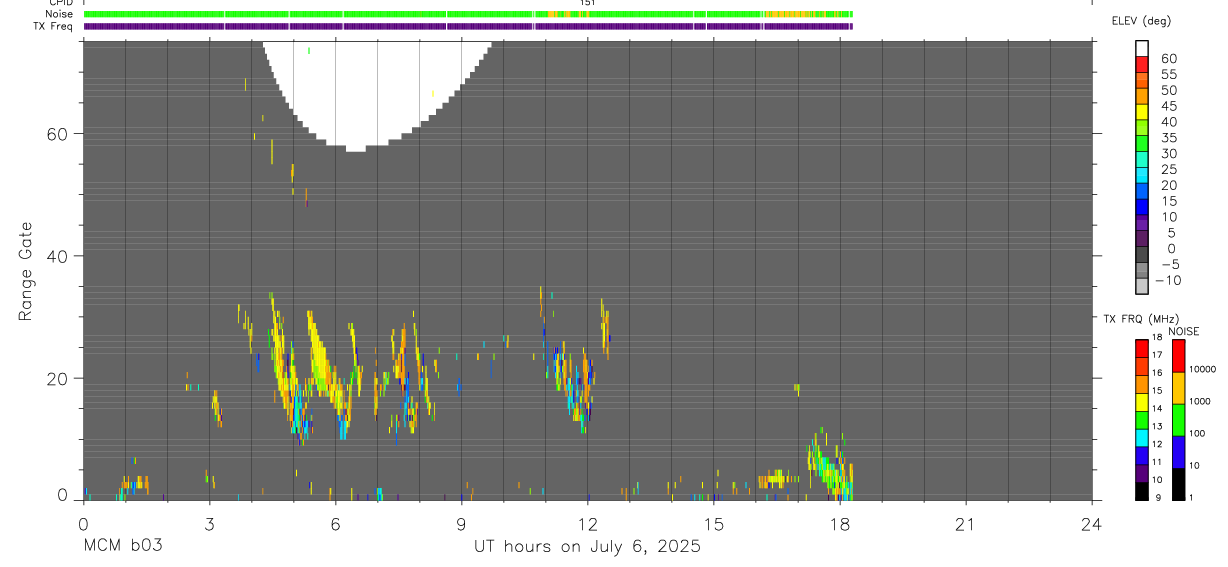Click the NOISE scale value "10000"
Image resolution: width=1228 pixels, height=567 pixels.
point(1203,369)
